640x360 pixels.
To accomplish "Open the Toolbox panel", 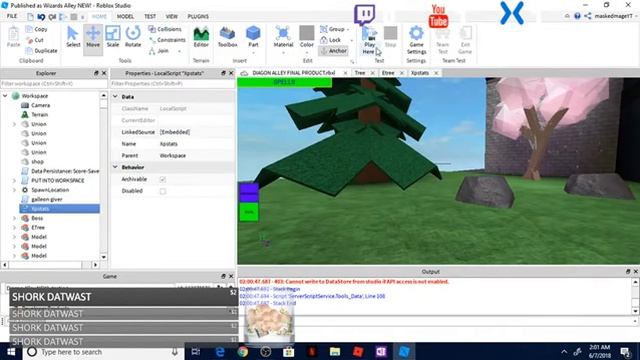I will click(227, 37).
